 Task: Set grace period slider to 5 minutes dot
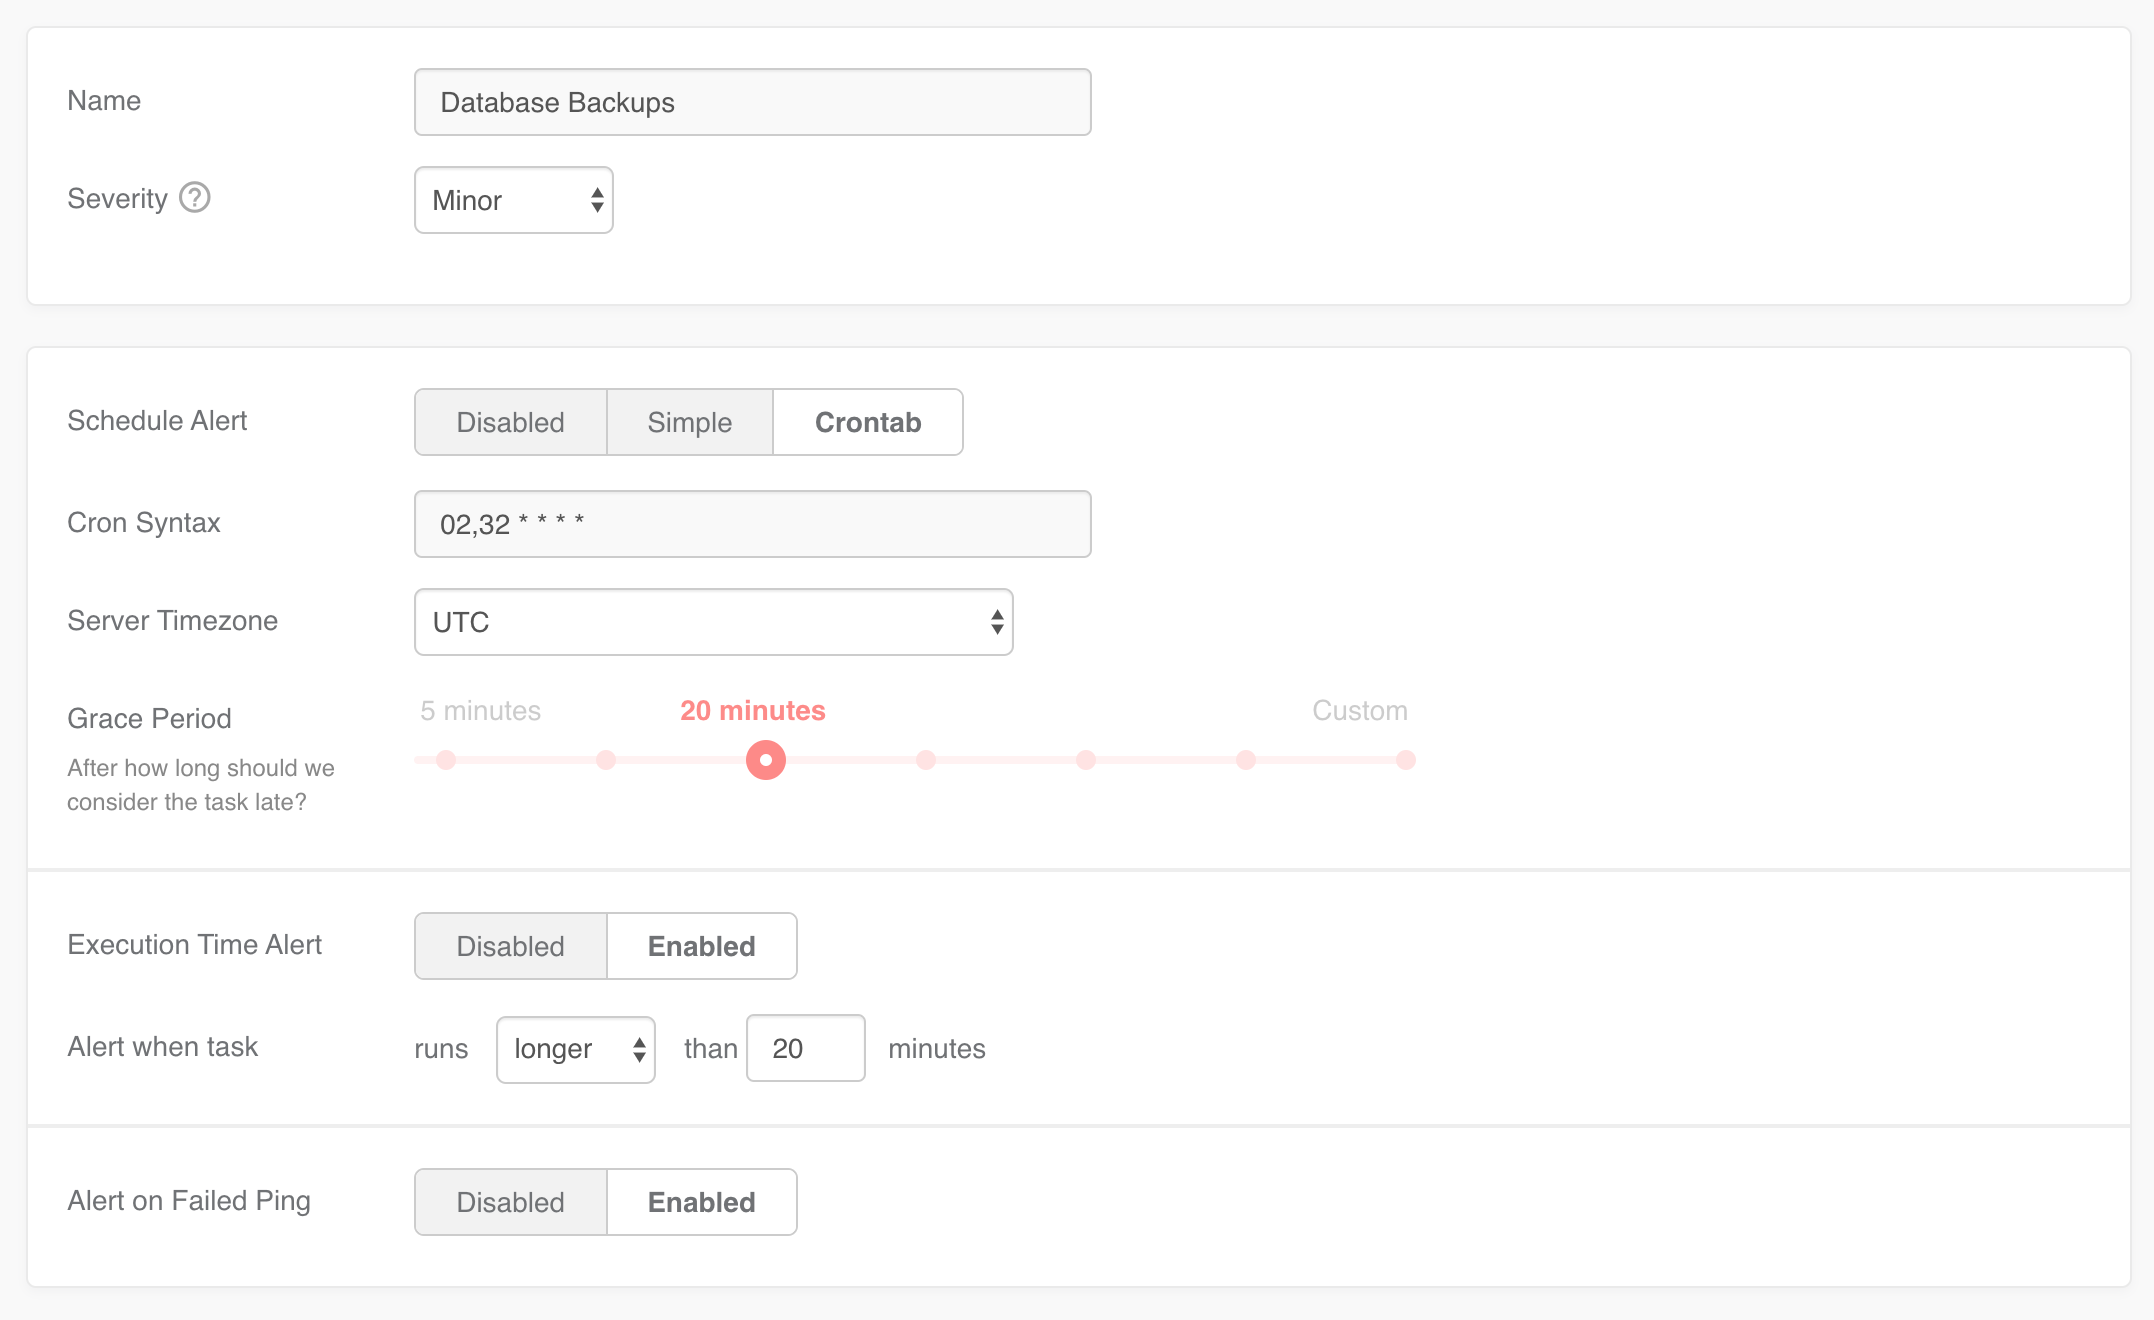(446, 760)
